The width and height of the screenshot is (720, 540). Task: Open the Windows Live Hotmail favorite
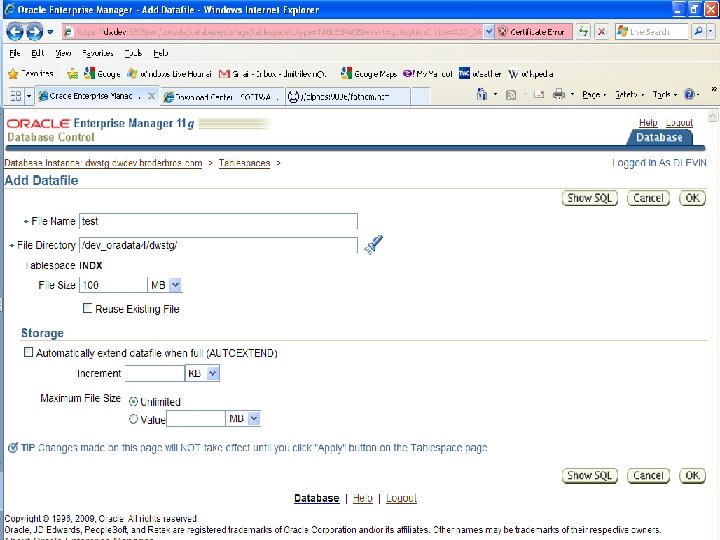169,73
